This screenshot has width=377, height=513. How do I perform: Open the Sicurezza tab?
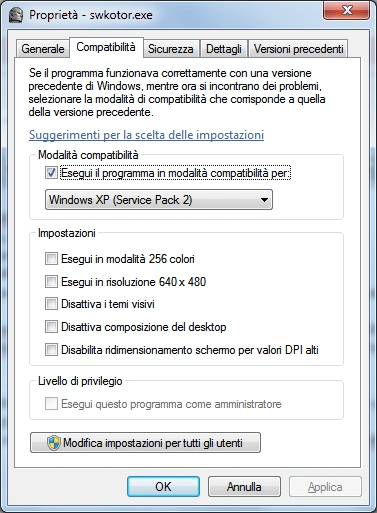(171, 49)
